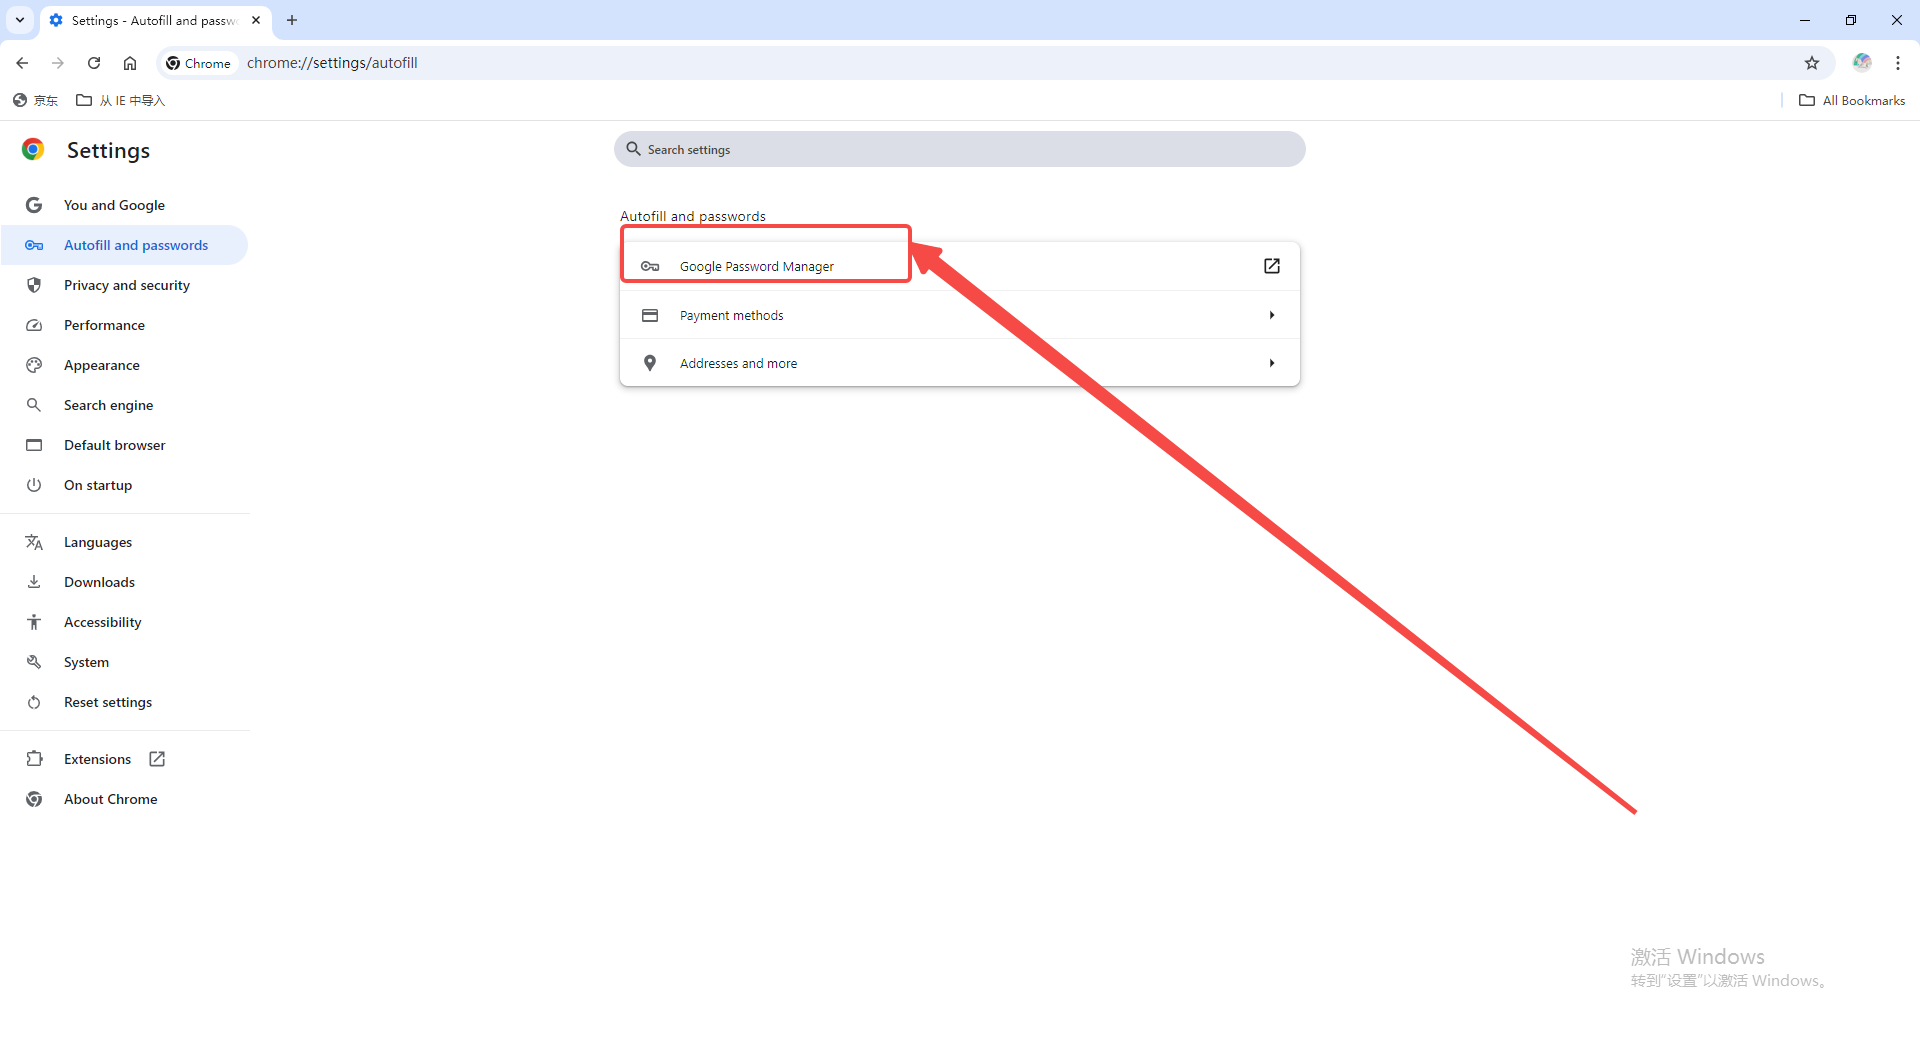Screen dimensions: 1920x1040
Task: Click the Search settings field
Action: coord(959,149)
